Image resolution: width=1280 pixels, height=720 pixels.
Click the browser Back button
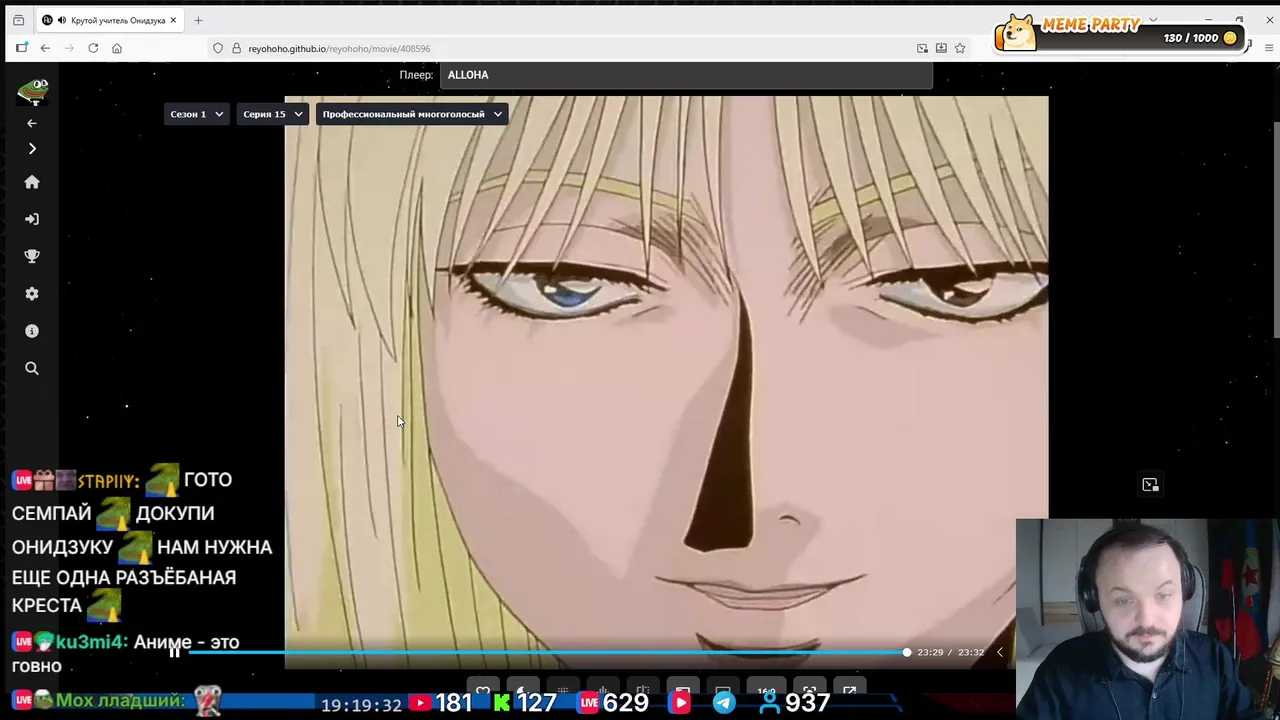pos(45,48)
